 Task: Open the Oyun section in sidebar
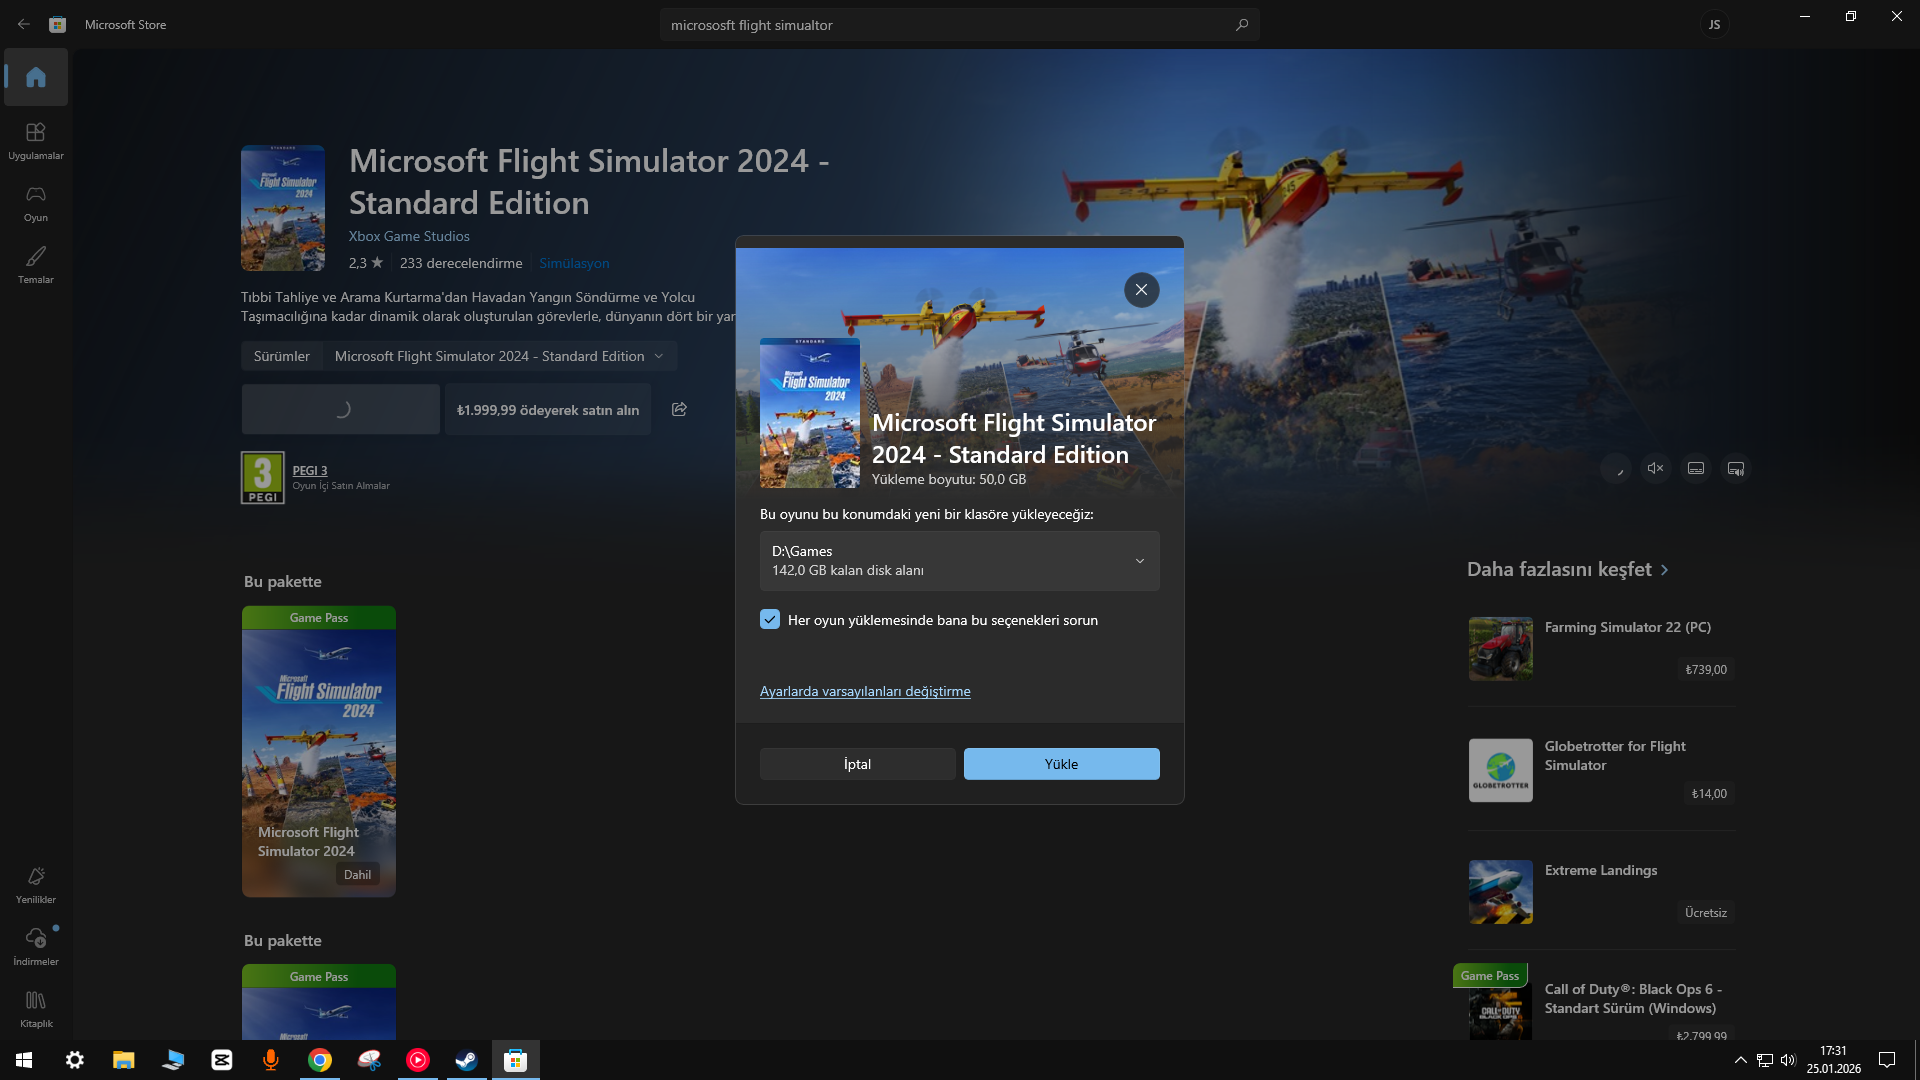[36, 203]
